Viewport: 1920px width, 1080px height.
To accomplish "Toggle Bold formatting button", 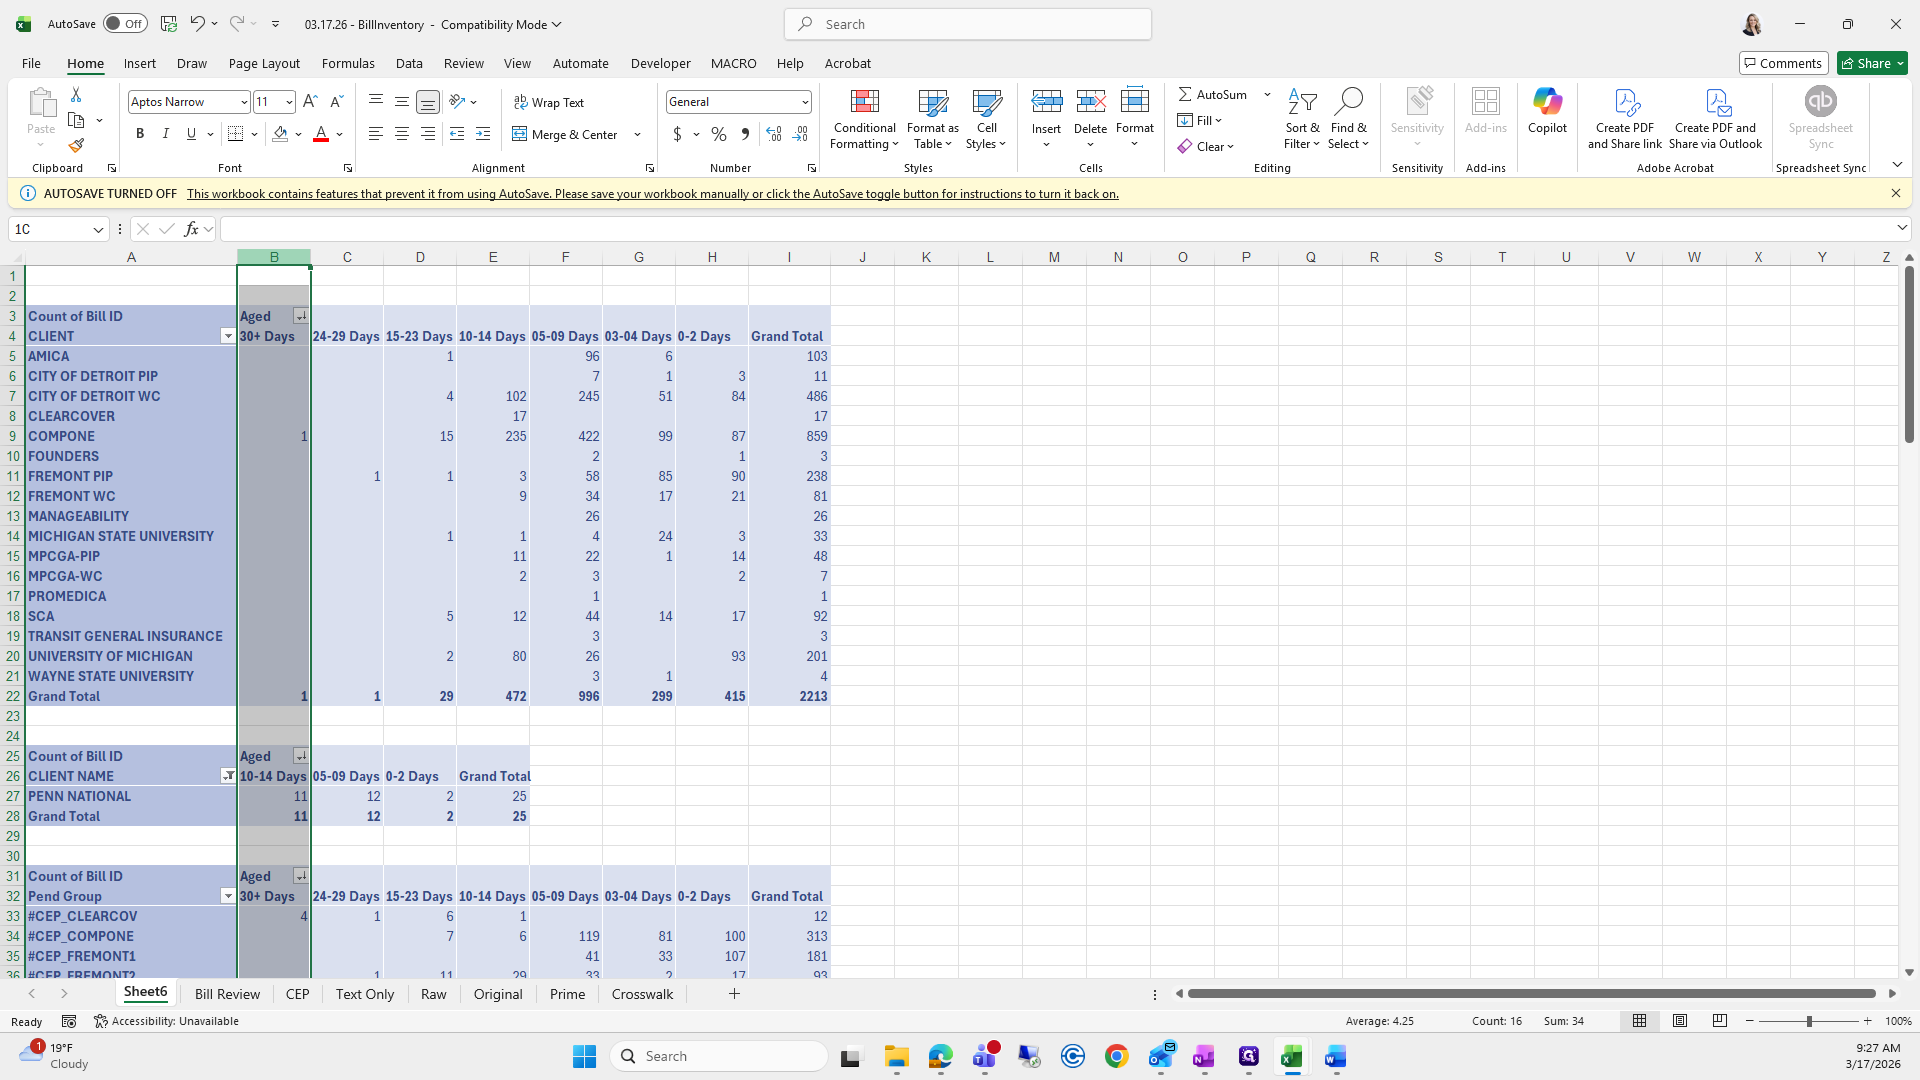I will tap(140, 134).
